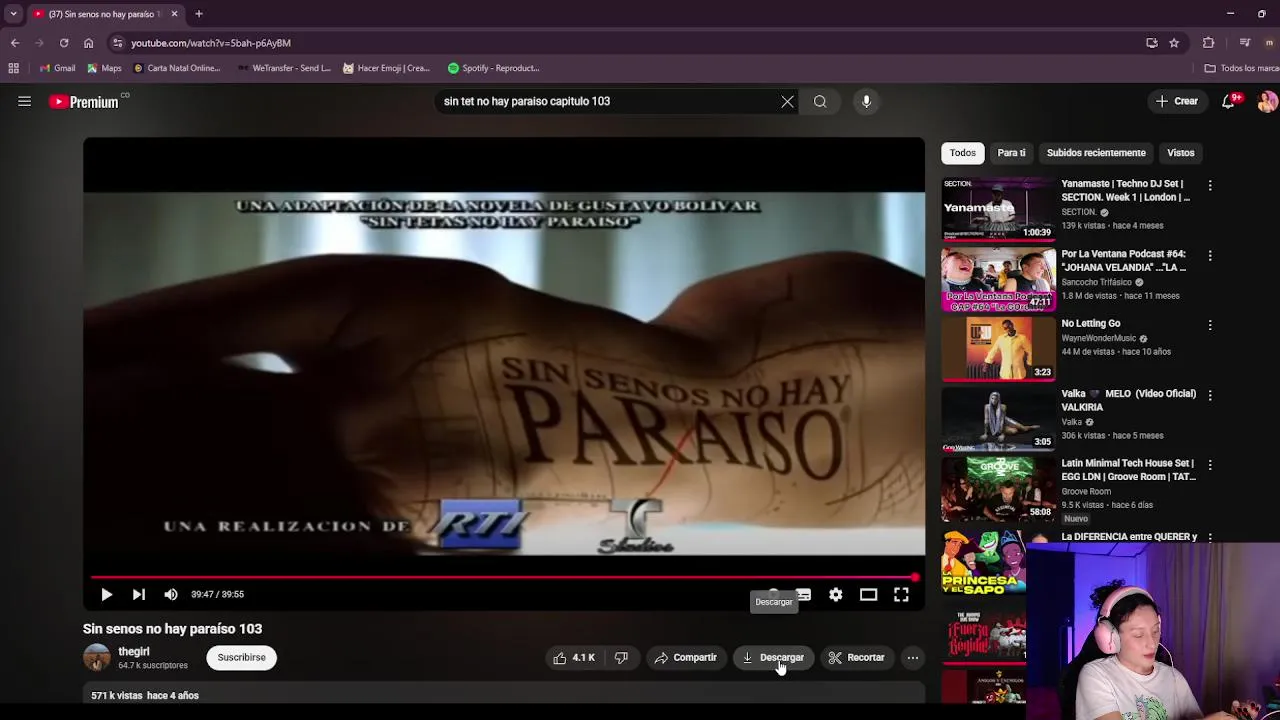
Task: Toggle subtitles in the player
Action: [803, 594]
